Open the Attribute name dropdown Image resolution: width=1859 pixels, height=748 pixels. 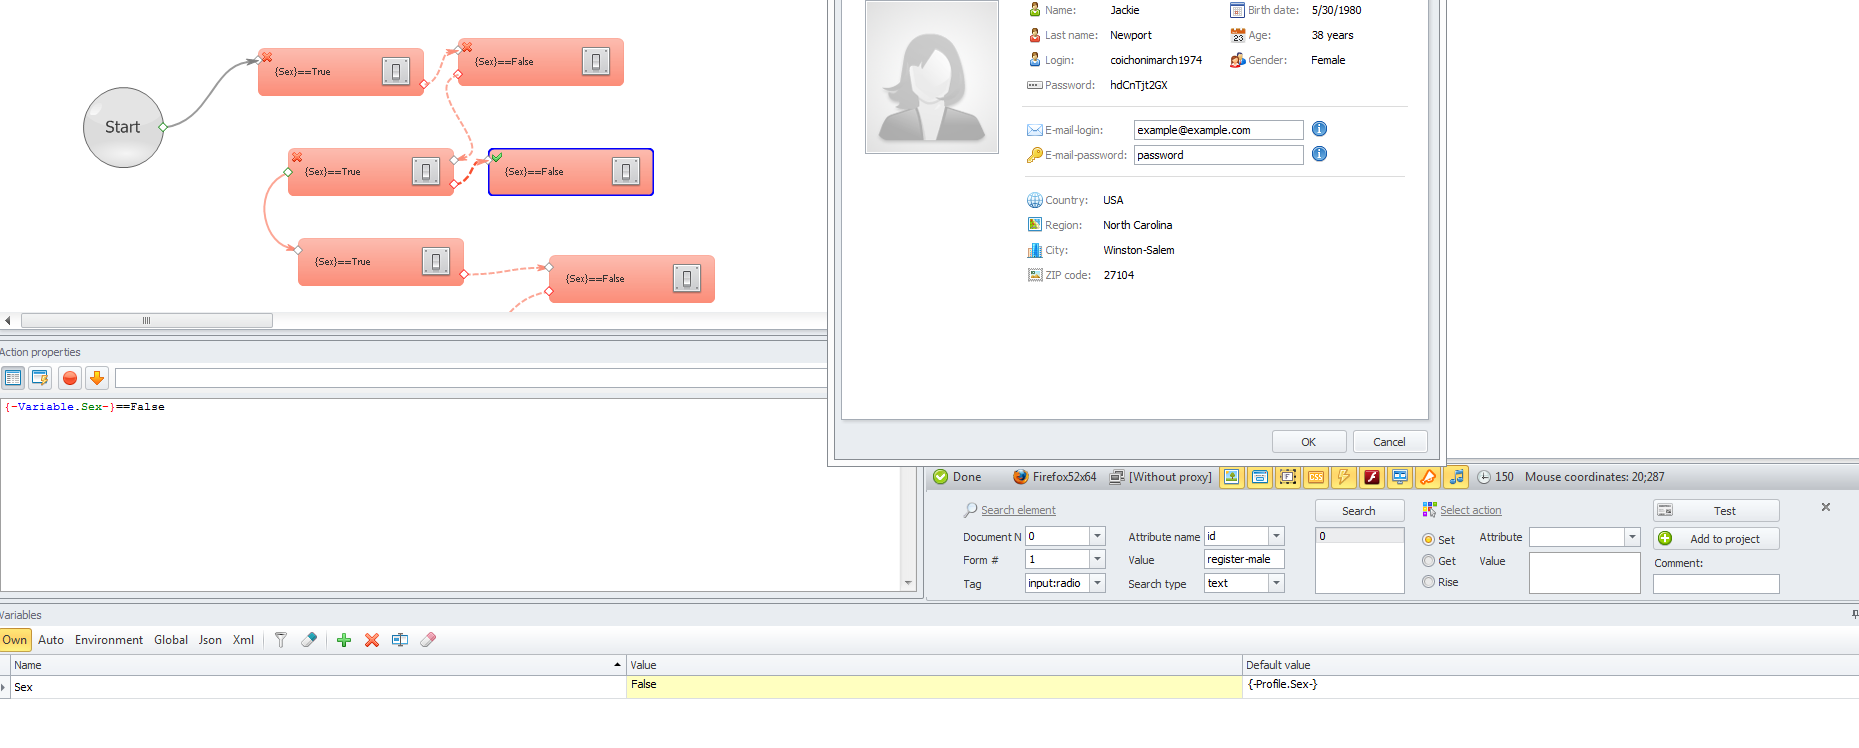(1276, 536)
